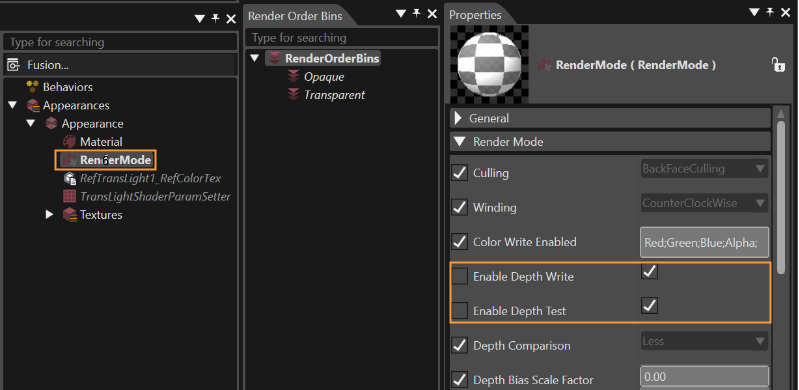Image resolution: width=799 pixels, height=390 pixels.
Task: Click the Behaviors node icon
Action: [33, 87]
